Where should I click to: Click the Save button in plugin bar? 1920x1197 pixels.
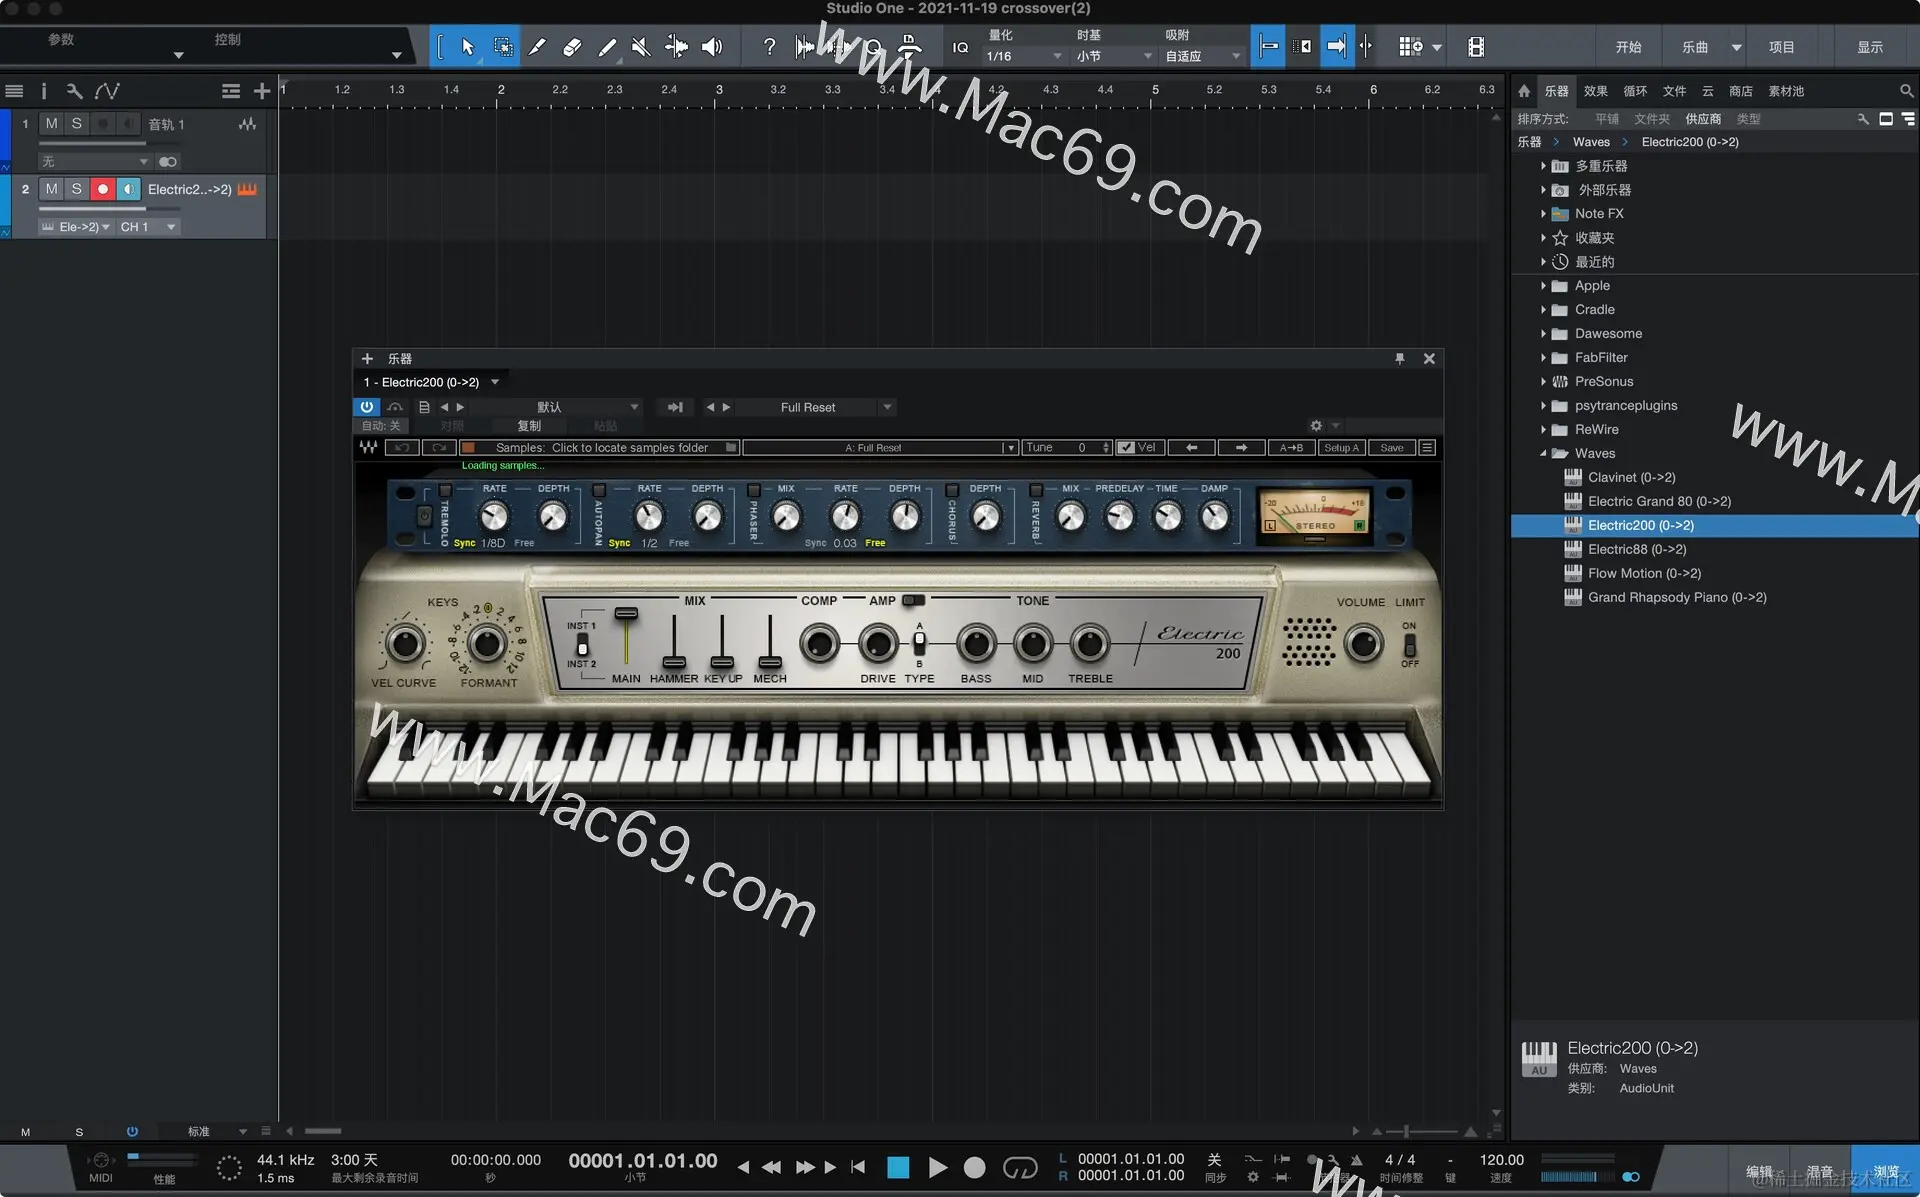click(1391, 448)
